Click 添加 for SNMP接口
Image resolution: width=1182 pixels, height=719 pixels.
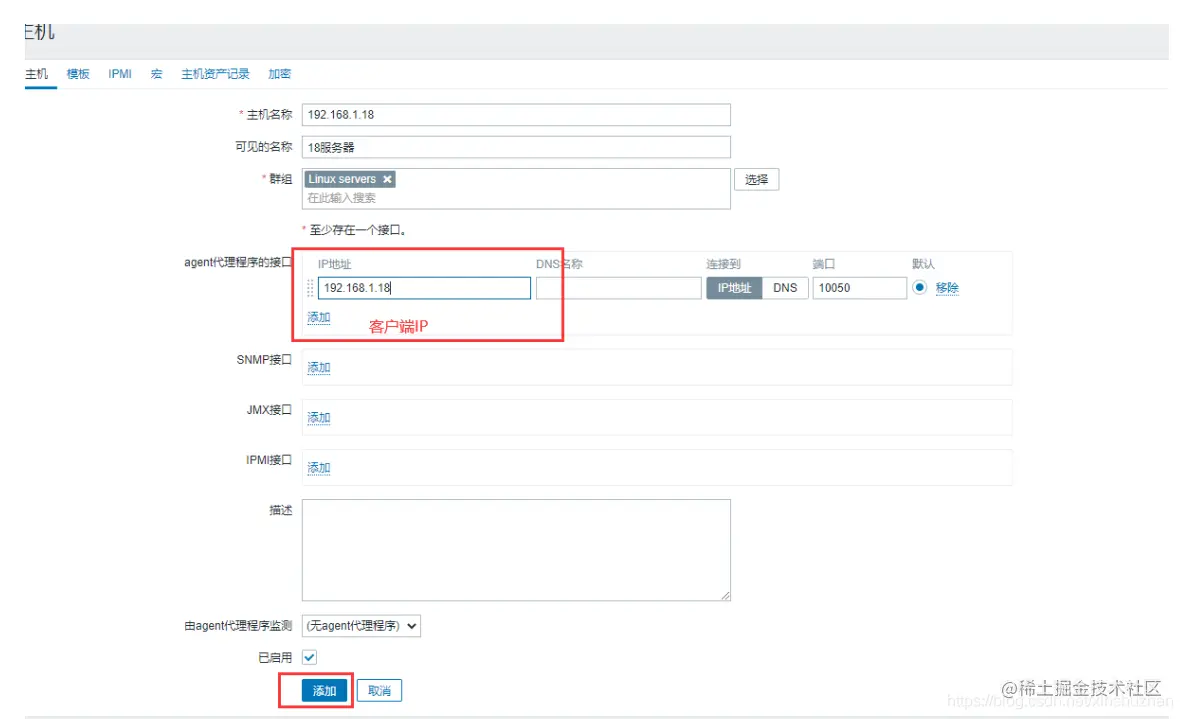click(x=319, y=368)
